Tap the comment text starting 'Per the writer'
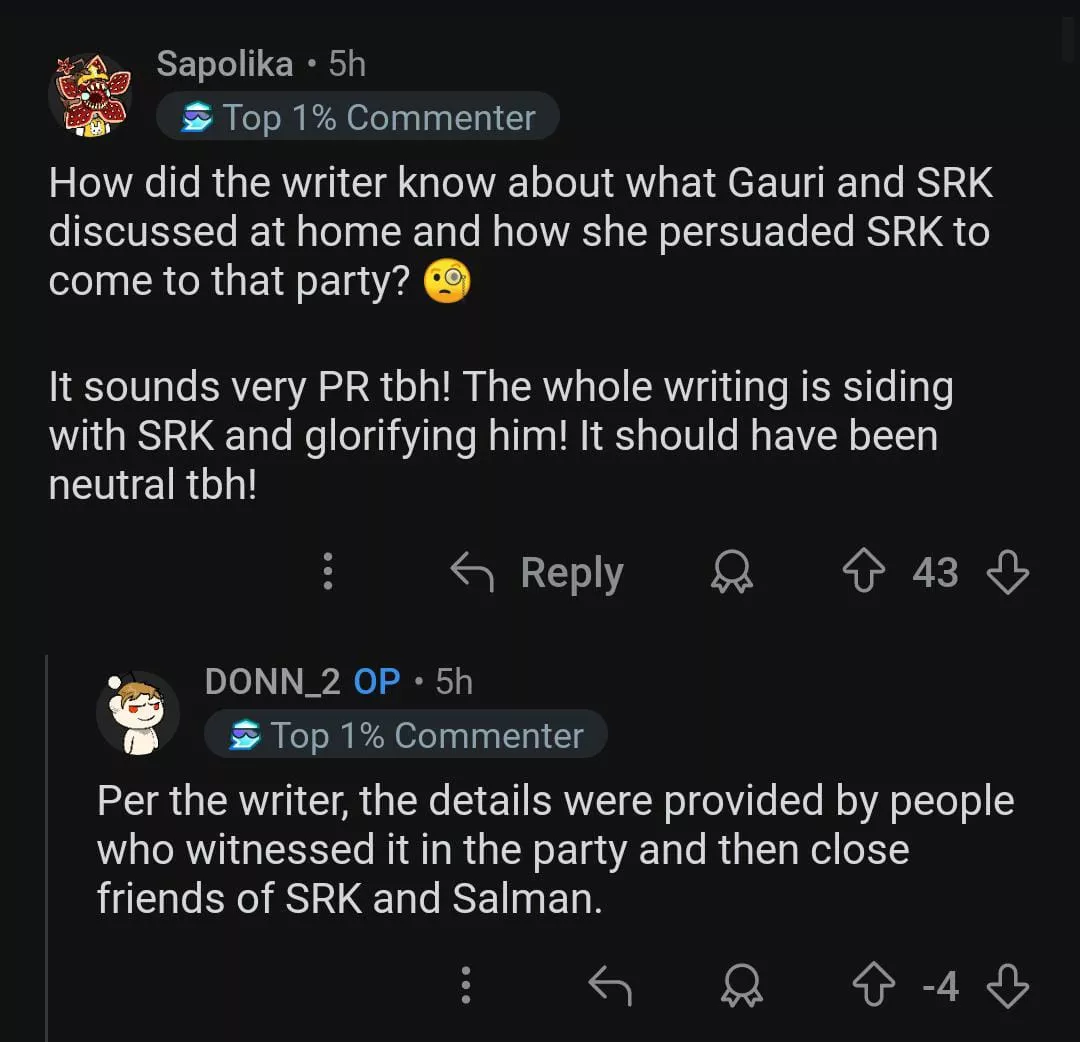The height and width of the screenshot is (1042, 1080). (x=555, y=849)
